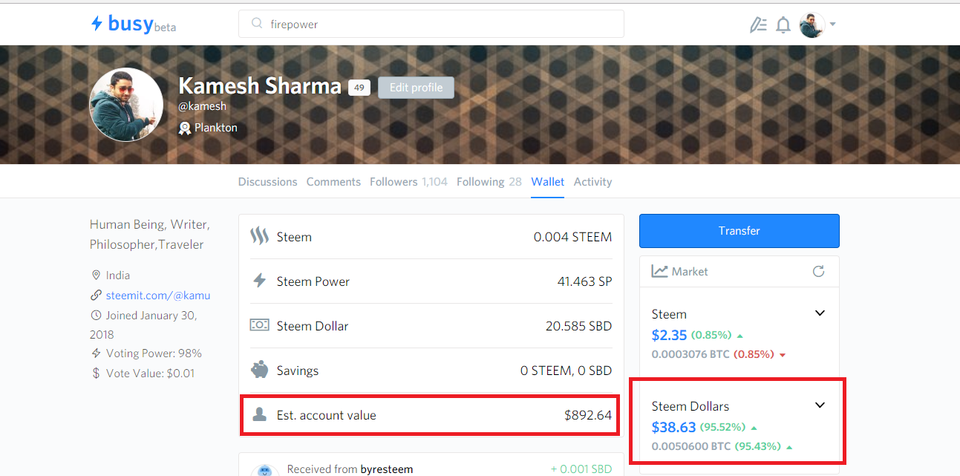The height and width of the screenshot is (476, 960).
Task: Click the Steem Dollars price $38.63
Action: tap(673, 427)
